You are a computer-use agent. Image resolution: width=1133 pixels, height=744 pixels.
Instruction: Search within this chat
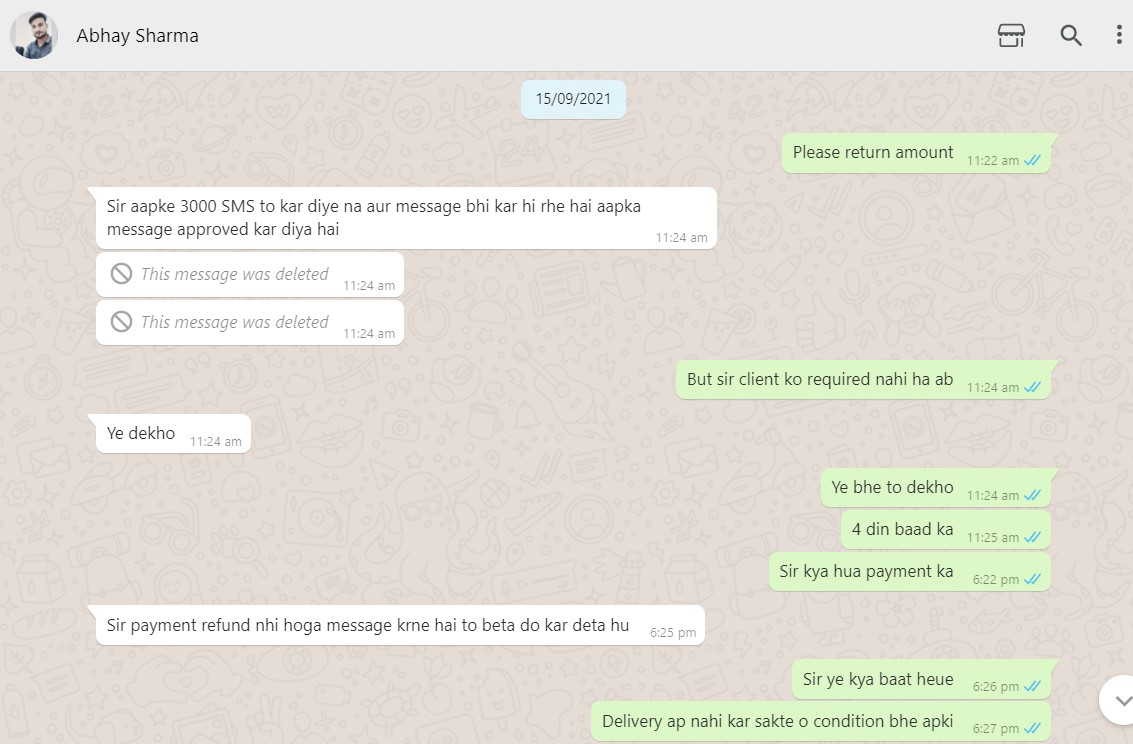coord(1071,35)
